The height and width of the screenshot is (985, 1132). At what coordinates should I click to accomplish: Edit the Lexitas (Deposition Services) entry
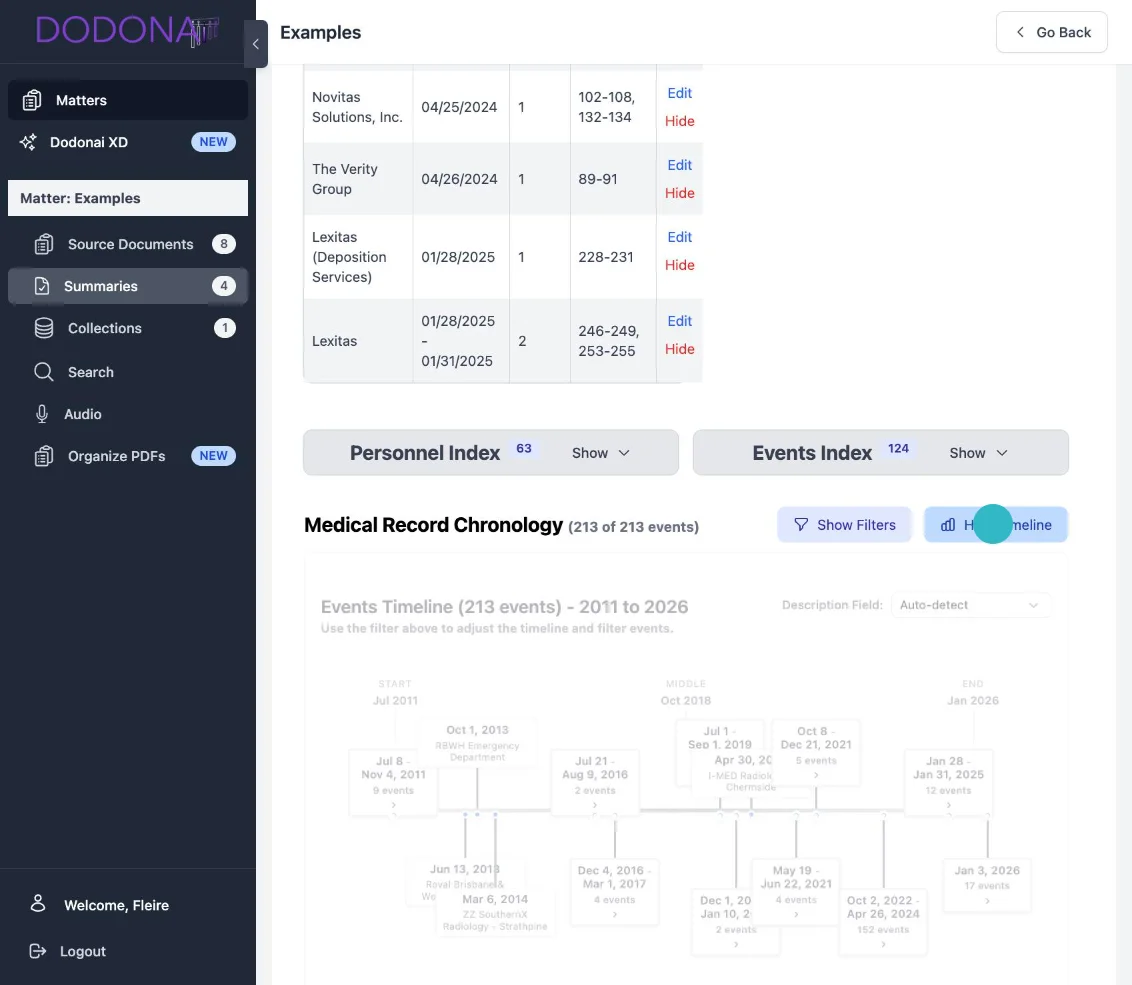click(679, 237)
